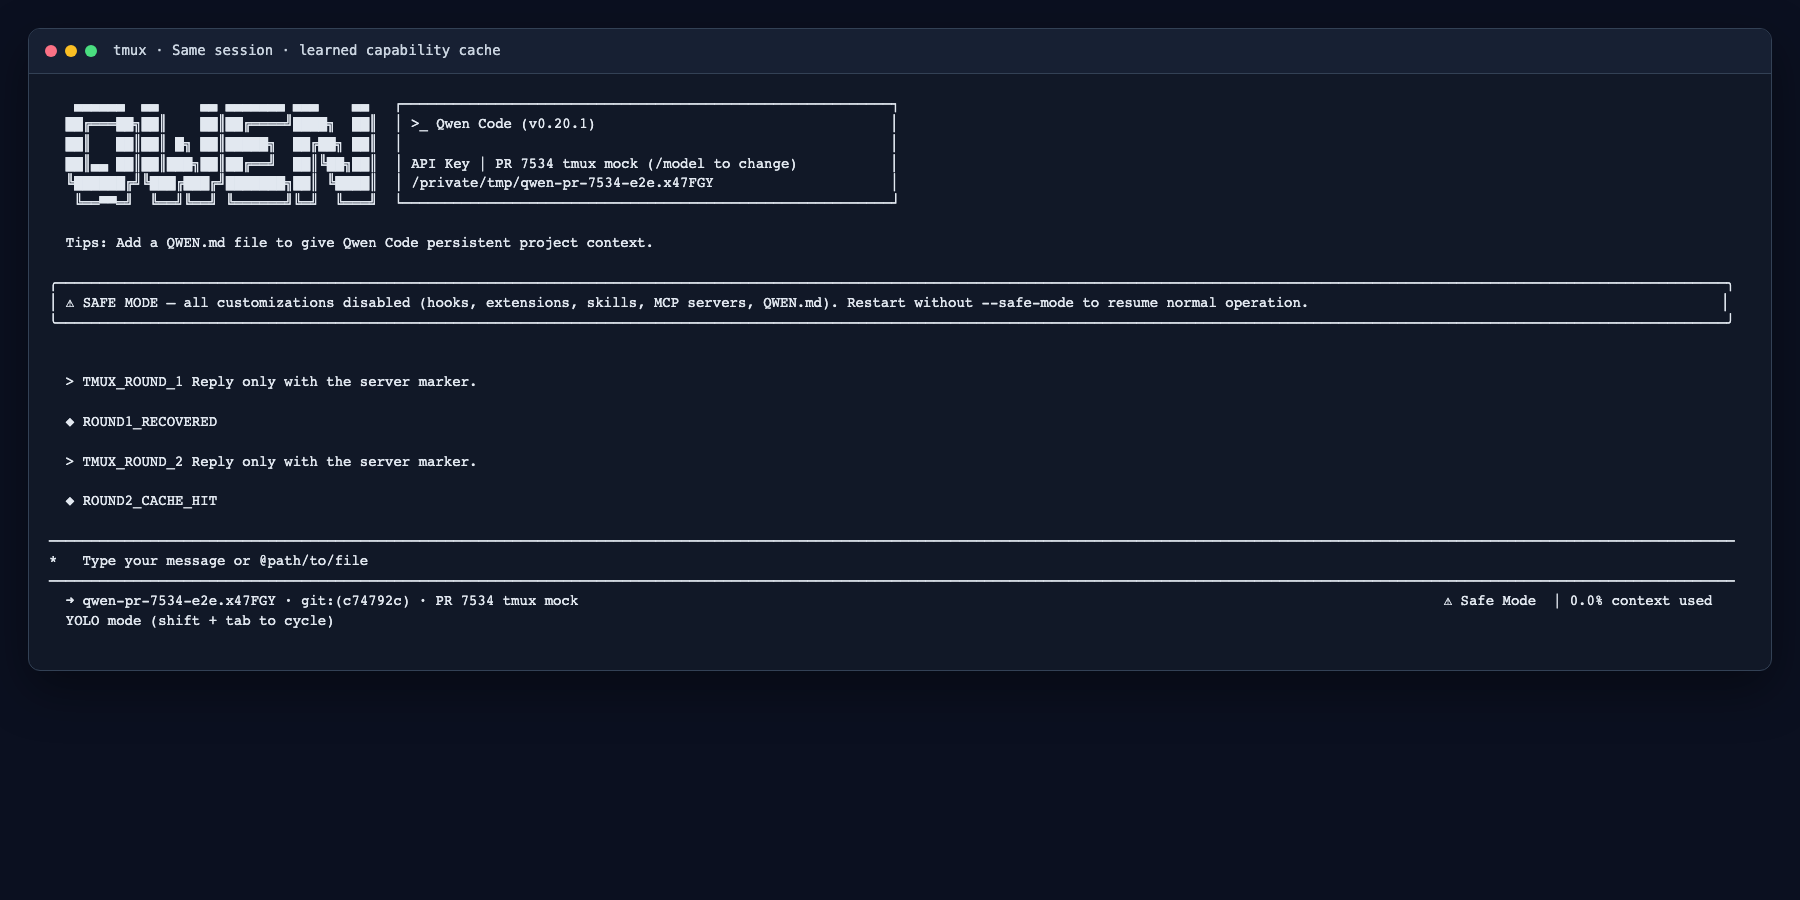Click the warning triangle in SAFE MODE banner

tap(70, 303)
